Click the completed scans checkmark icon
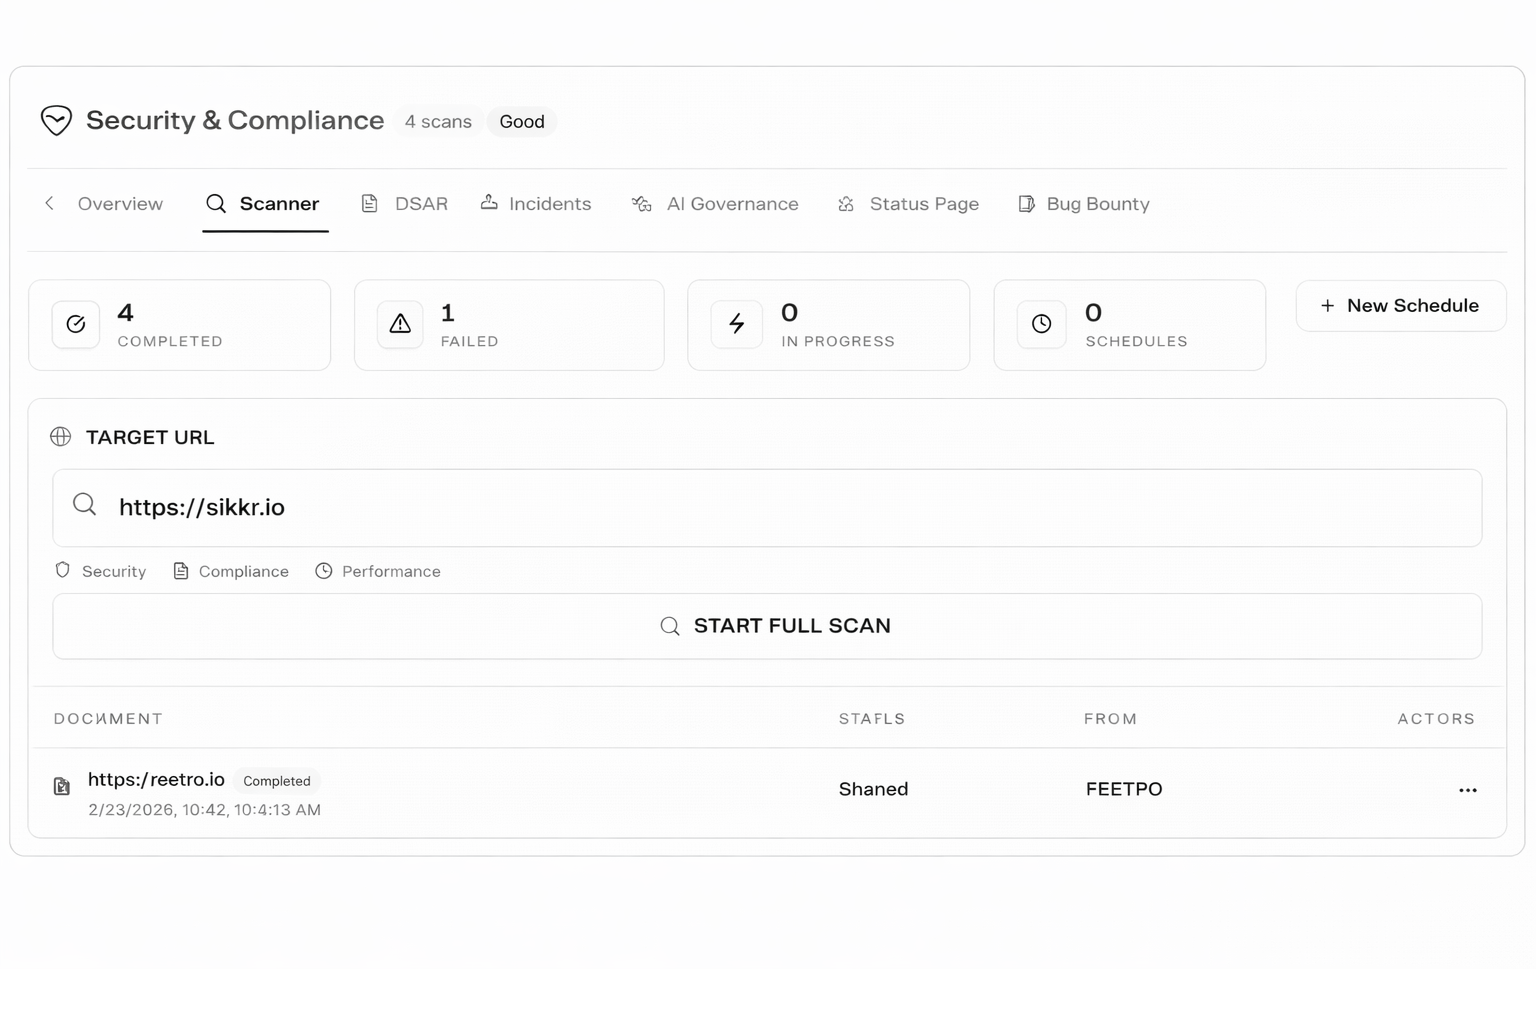Viewport: 1536px width, 1024px height. coord(76,324)
